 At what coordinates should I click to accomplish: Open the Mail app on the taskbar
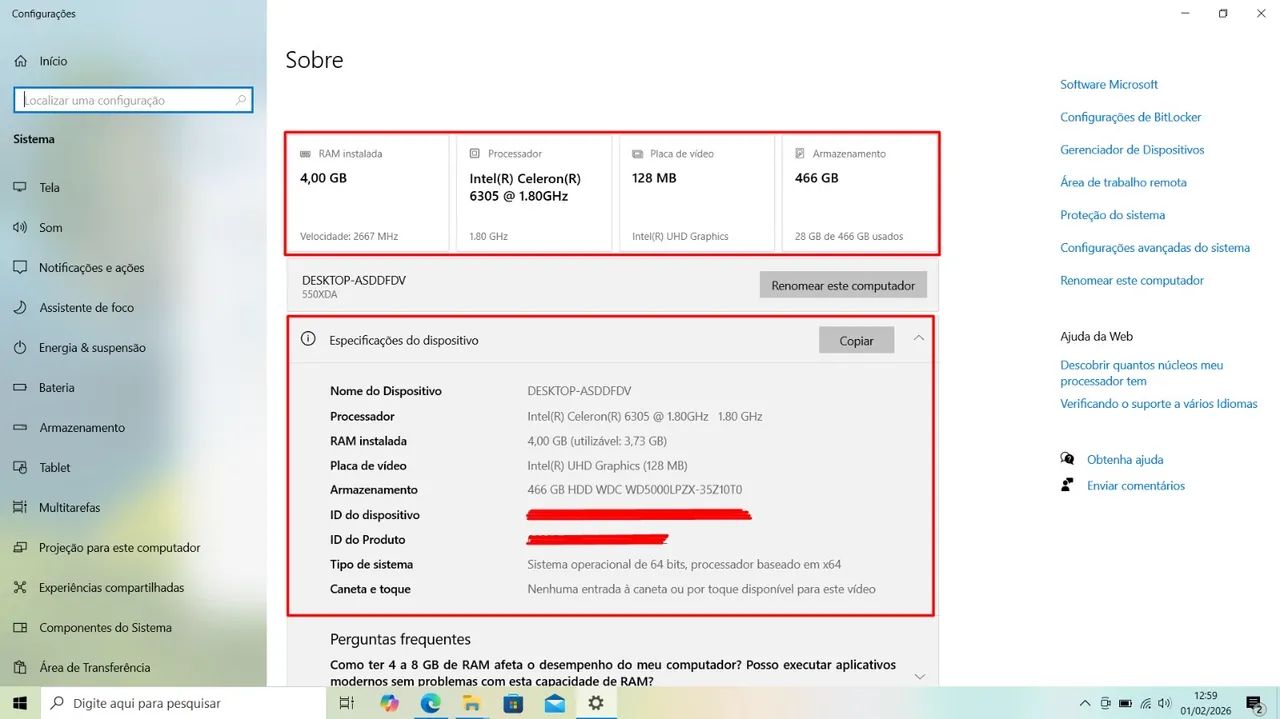click(x=553, y=703)
